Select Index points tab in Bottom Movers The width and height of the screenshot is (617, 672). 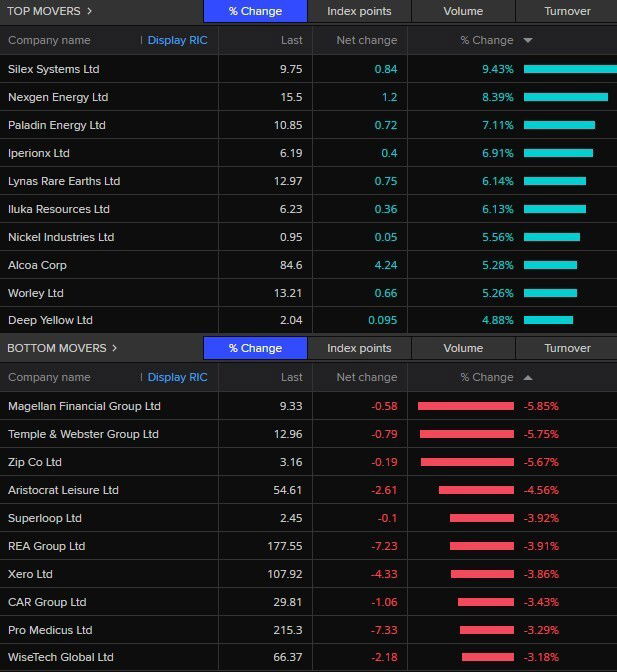tap(359, 348)
